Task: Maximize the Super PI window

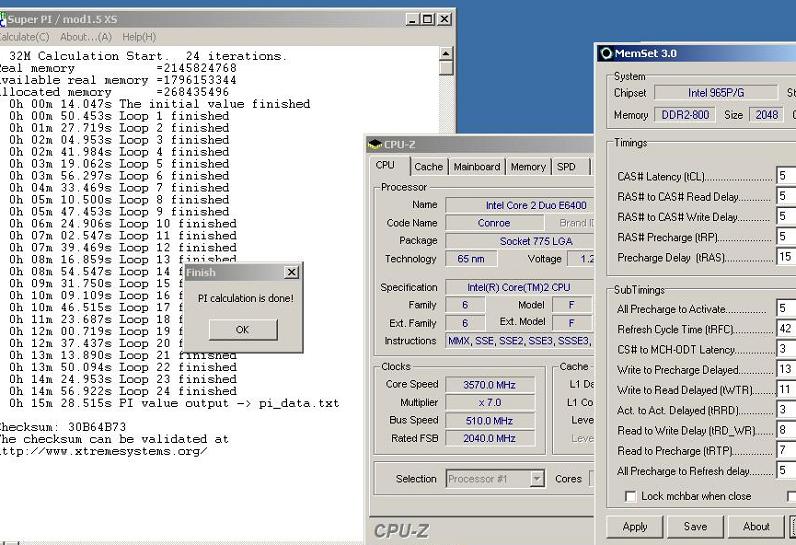Action: [428, 19]
